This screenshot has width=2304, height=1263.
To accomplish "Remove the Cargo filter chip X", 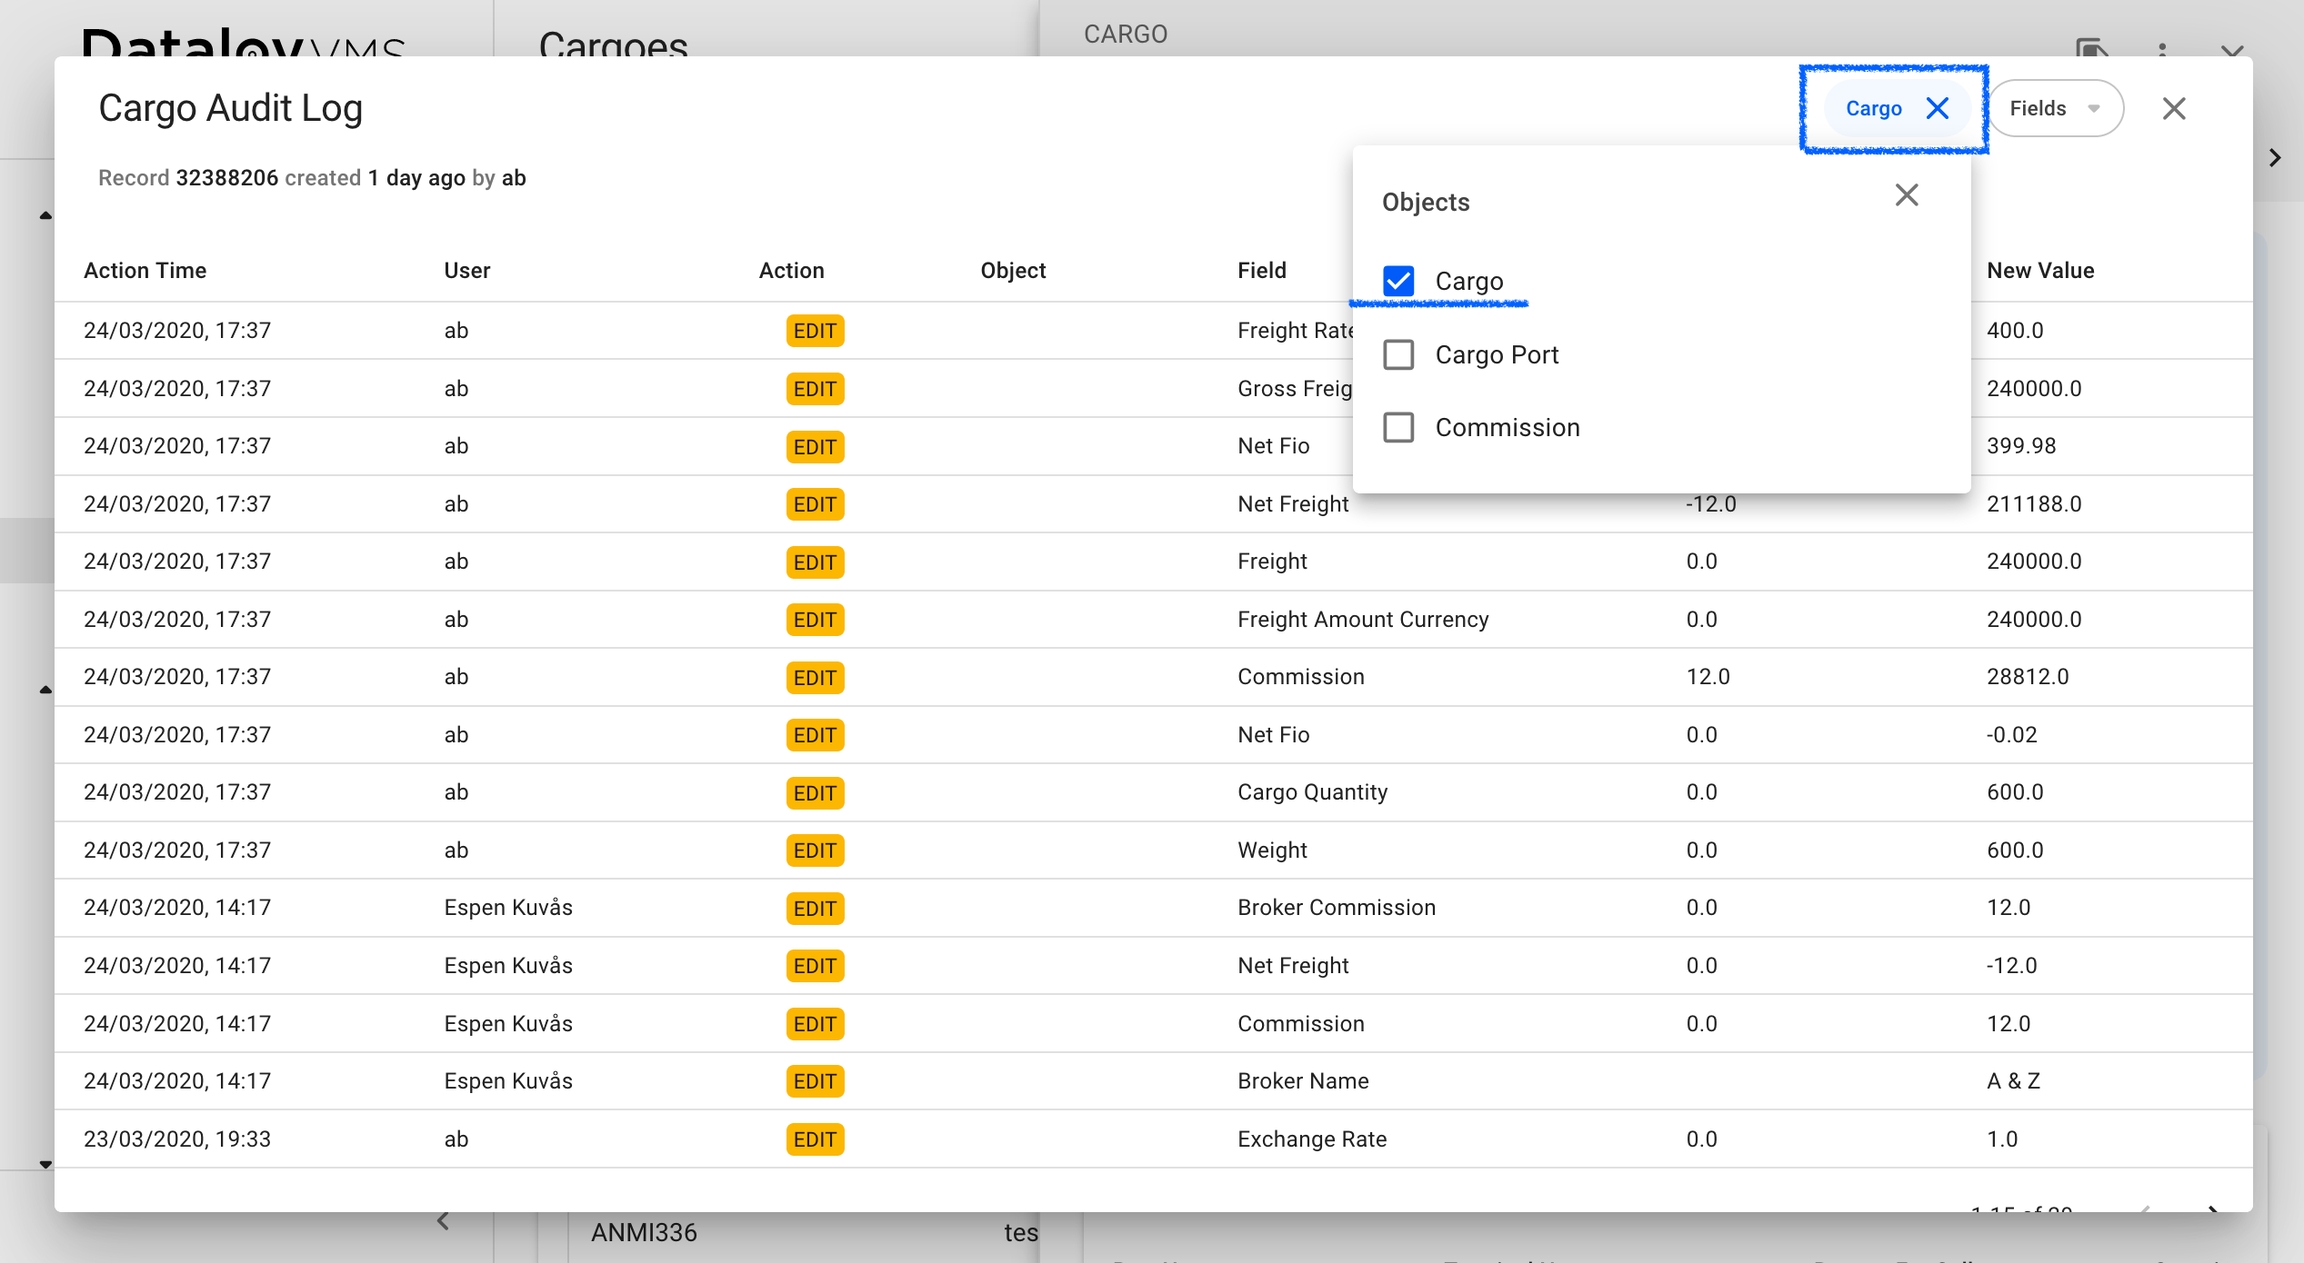I will [x=1937, y=108].
